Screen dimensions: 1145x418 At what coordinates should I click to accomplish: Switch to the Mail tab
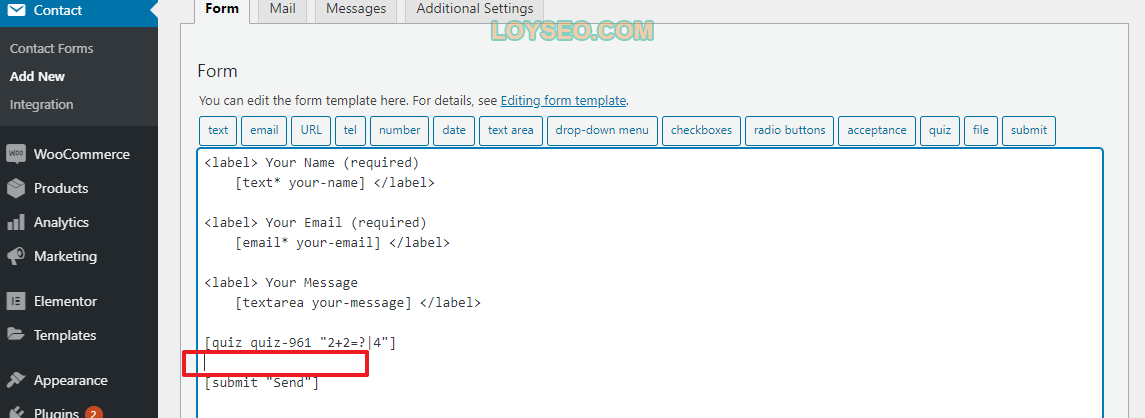point(283,10)
